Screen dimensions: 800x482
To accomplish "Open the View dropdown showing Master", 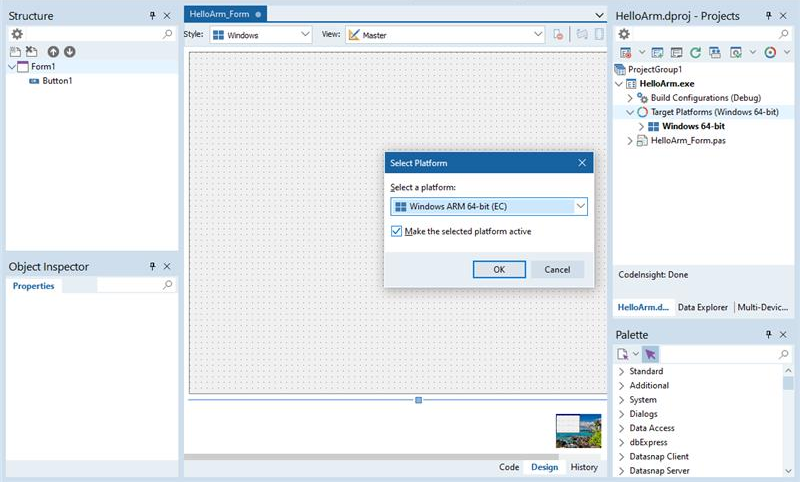I will tap(445, 35).
